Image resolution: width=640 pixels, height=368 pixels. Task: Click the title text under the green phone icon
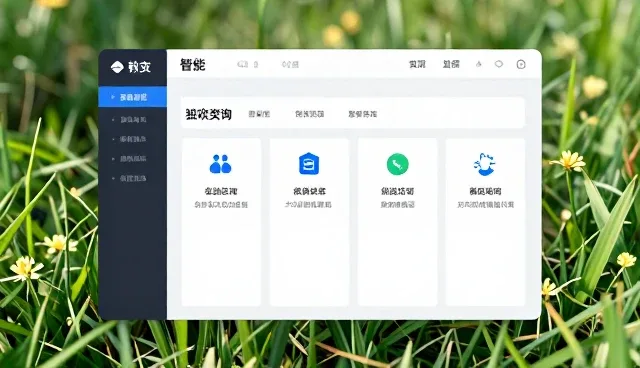398,191
